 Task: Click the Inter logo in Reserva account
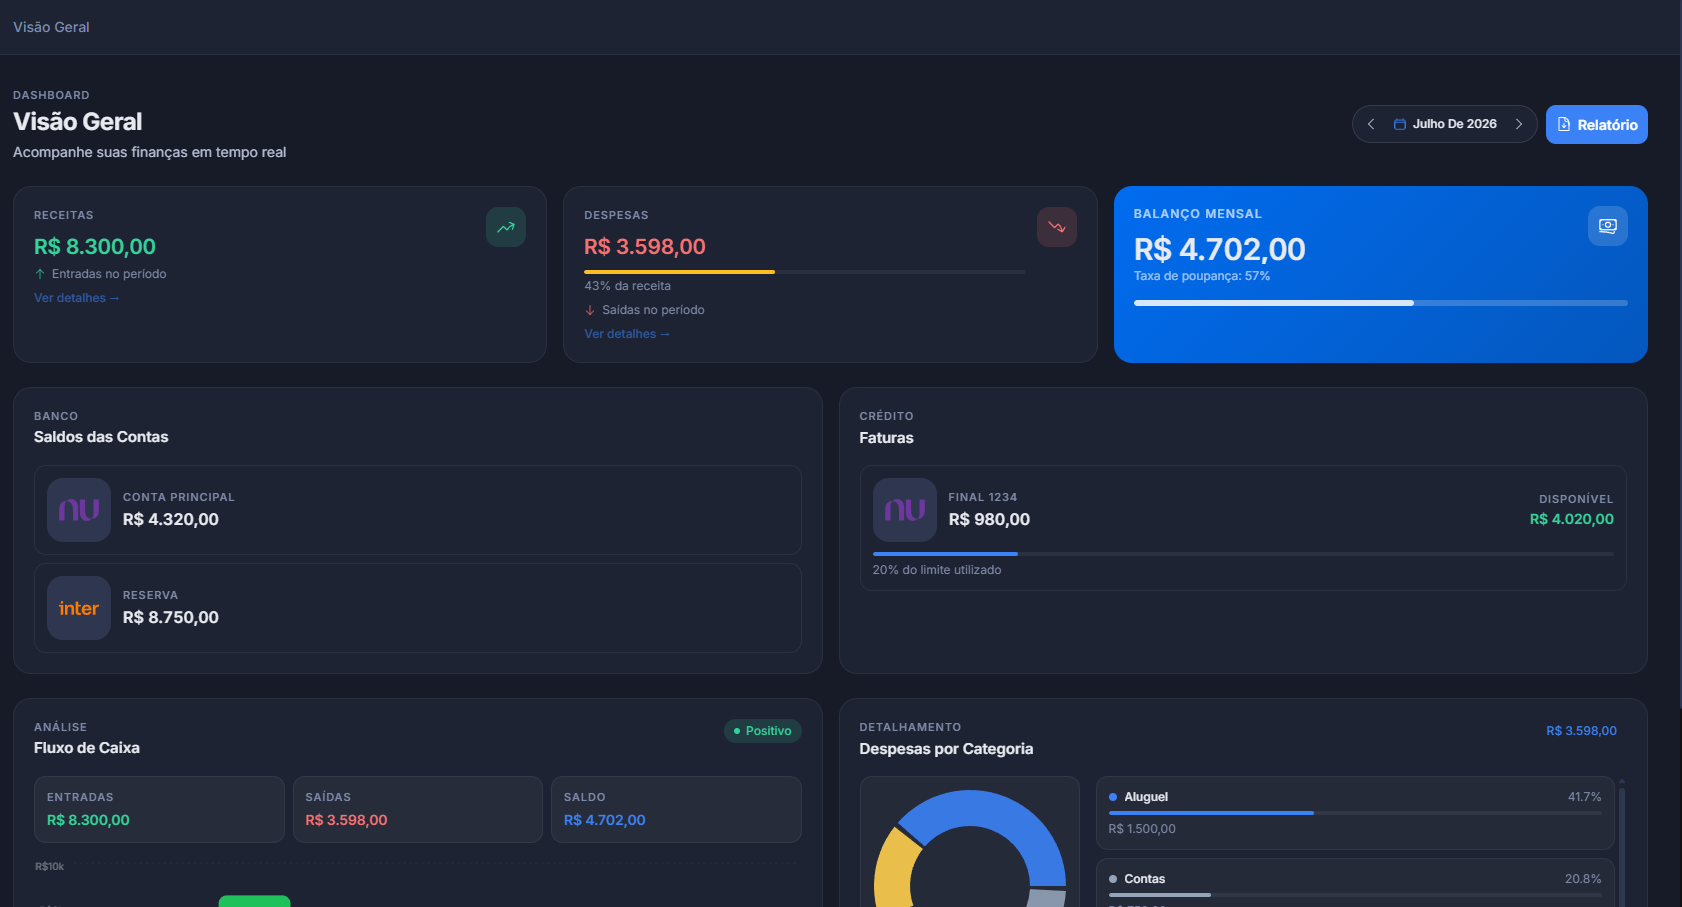(x=79, y=608)
